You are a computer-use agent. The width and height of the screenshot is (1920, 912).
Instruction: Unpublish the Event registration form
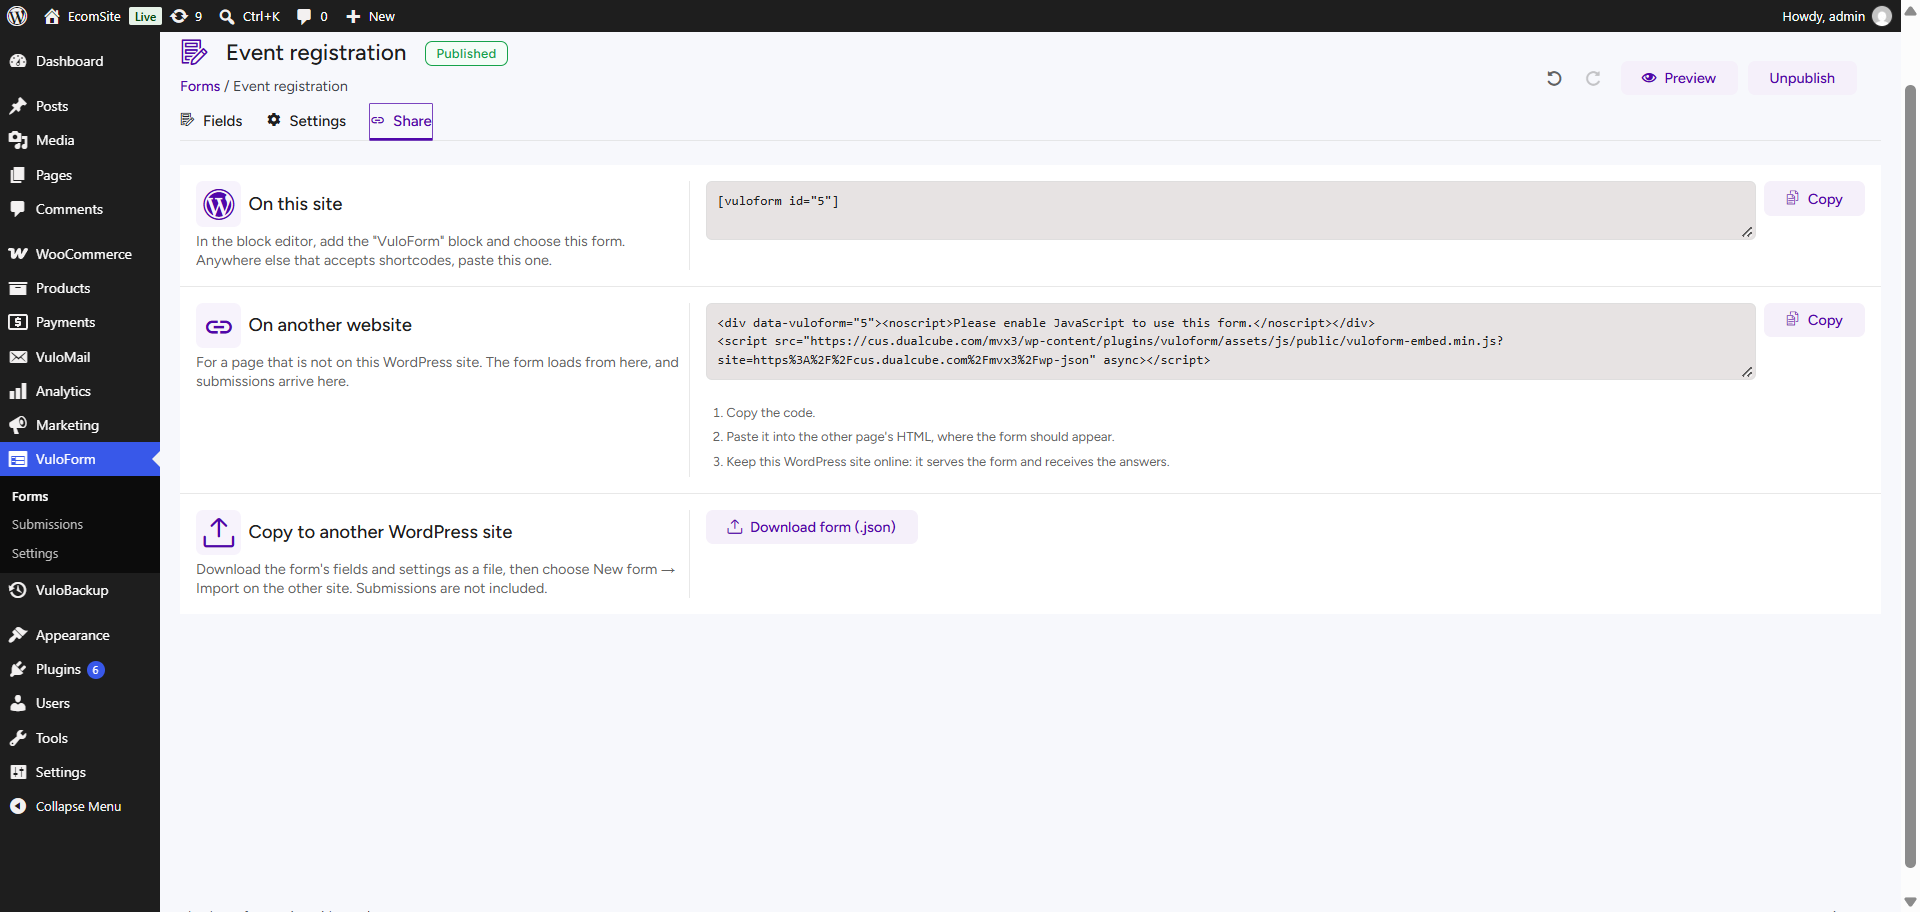[1802, 78]
